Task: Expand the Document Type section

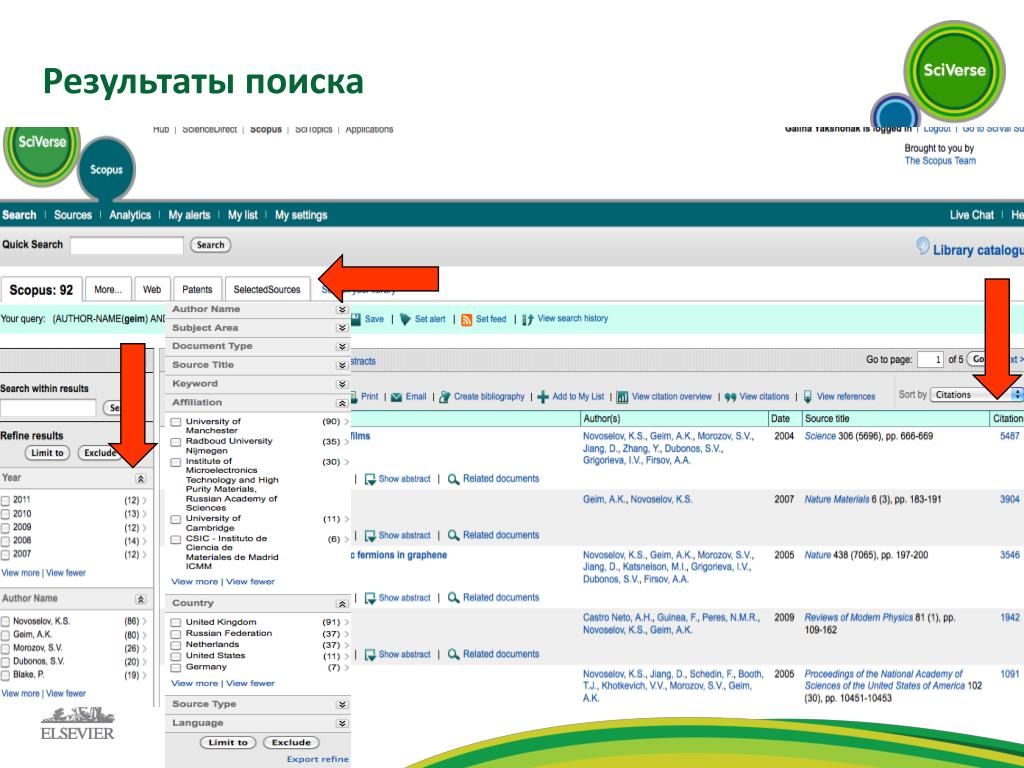Action: (x=342, y=347)
